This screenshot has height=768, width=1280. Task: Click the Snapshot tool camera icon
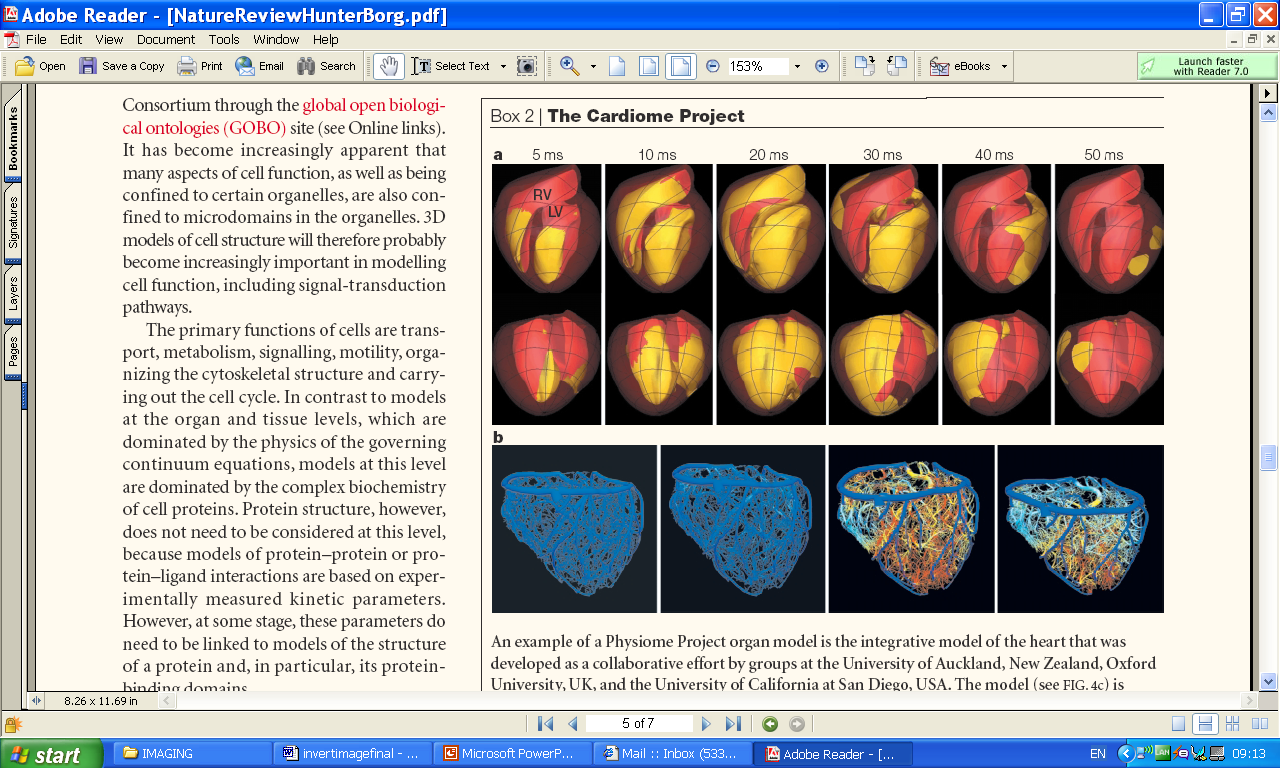(526, 66)
